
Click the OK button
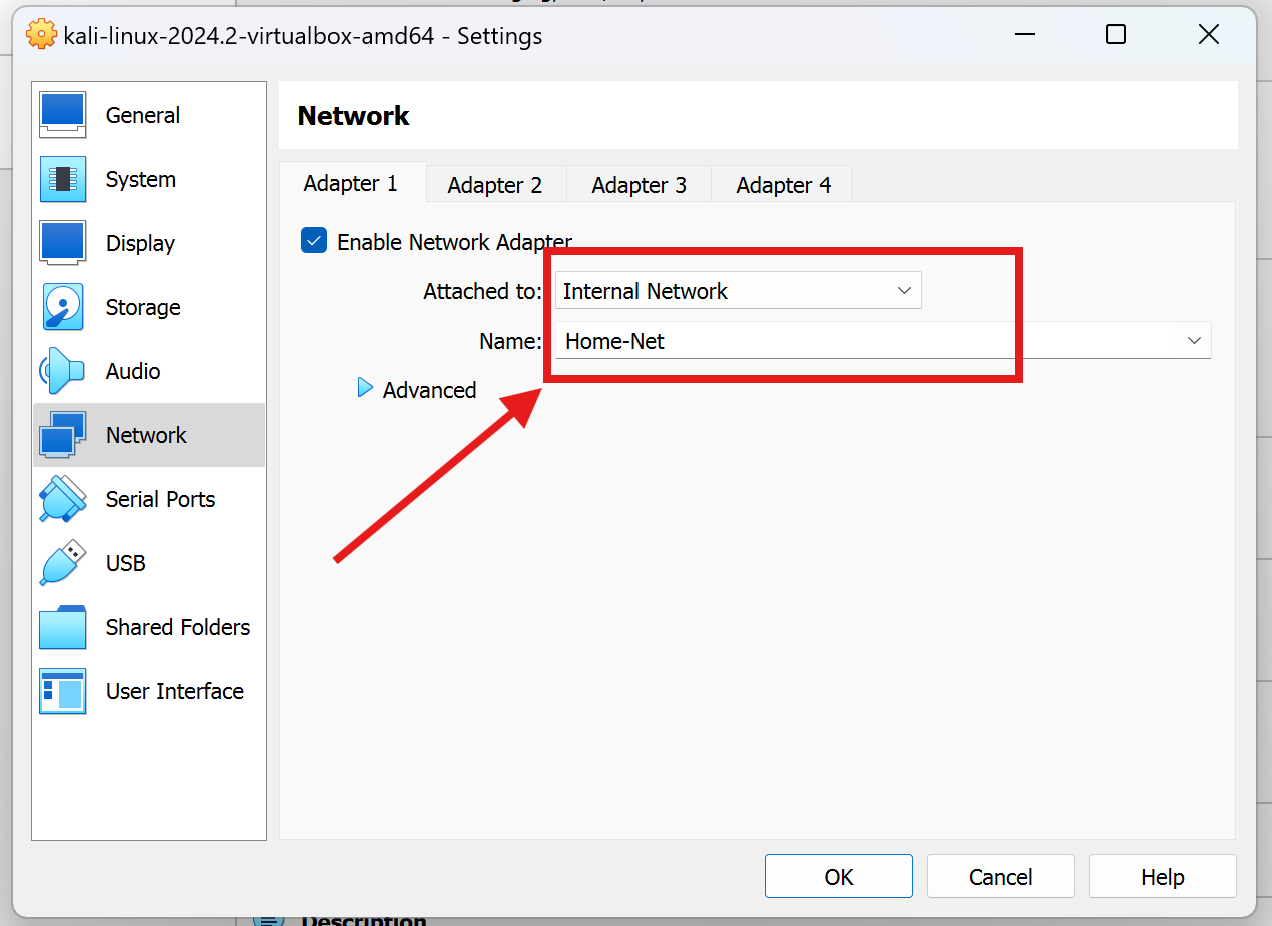(838, 876)
